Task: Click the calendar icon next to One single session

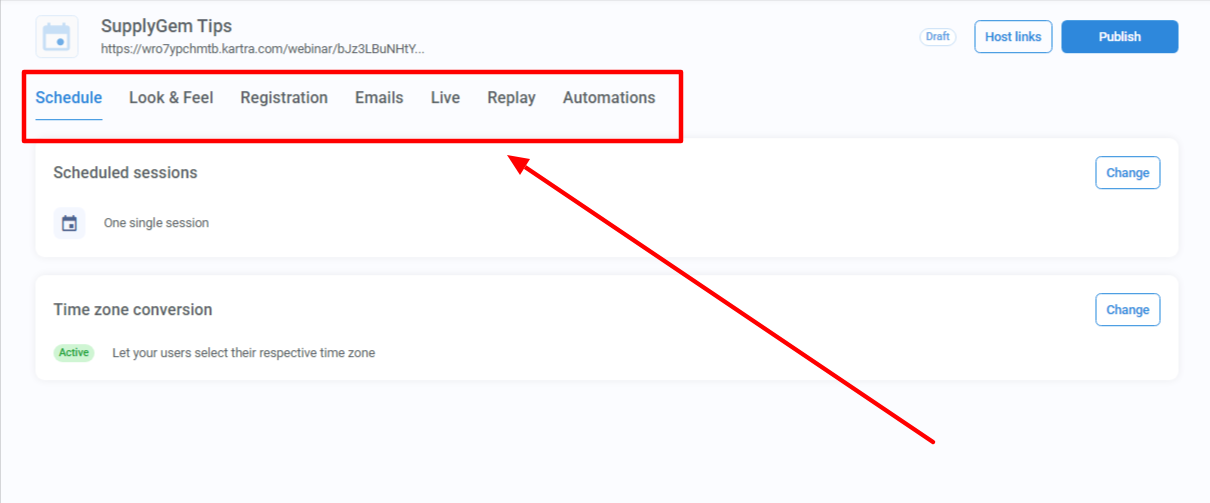Action: [x=69, y=223]
